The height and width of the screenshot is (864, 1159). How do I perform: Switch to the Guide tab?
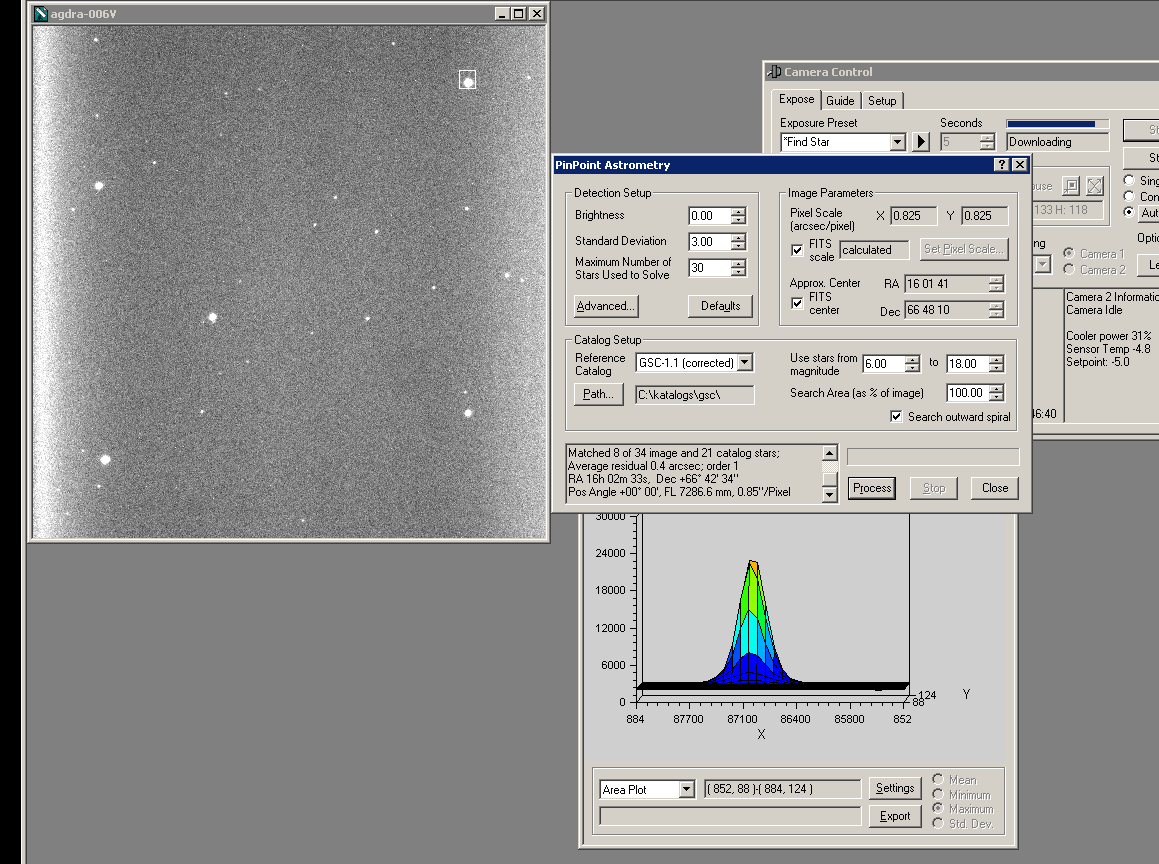point(840,101)
